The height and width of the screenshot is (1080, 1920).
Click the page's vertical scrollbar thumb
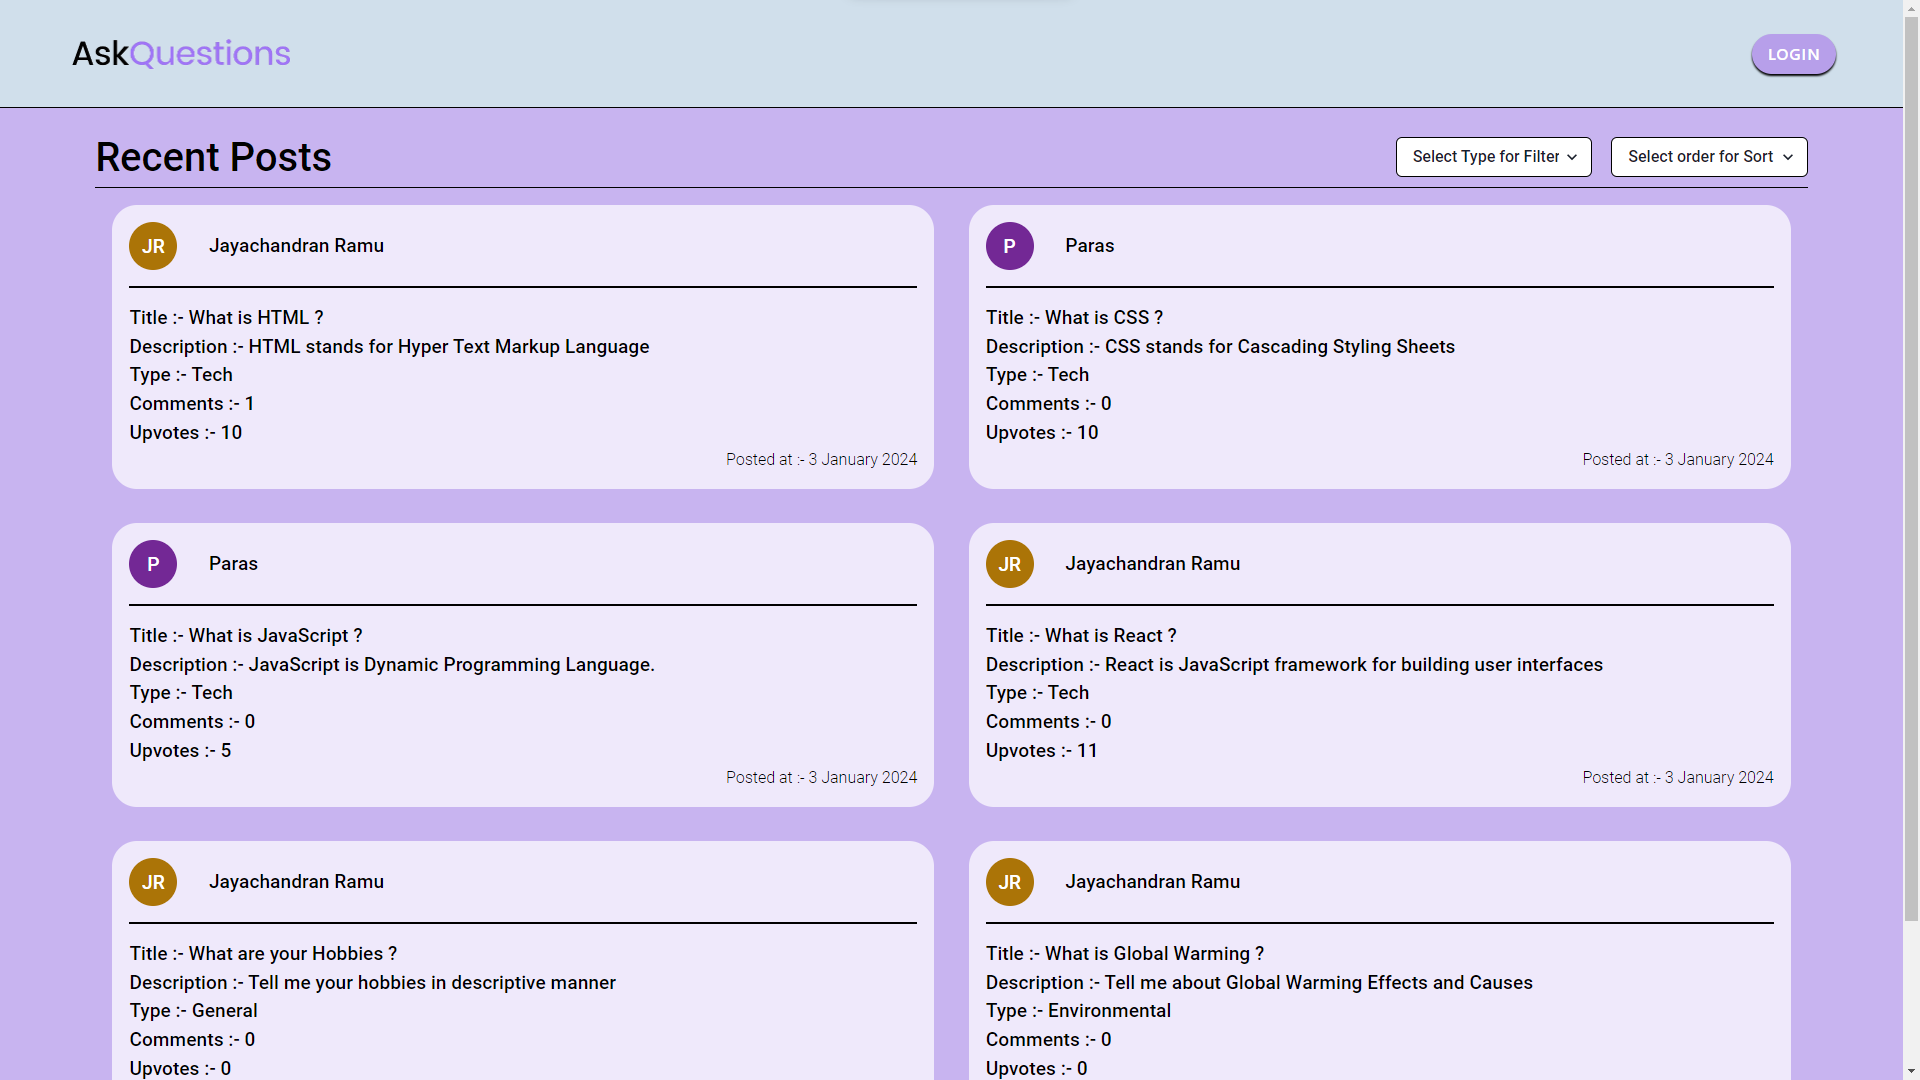coord(1911,470)
